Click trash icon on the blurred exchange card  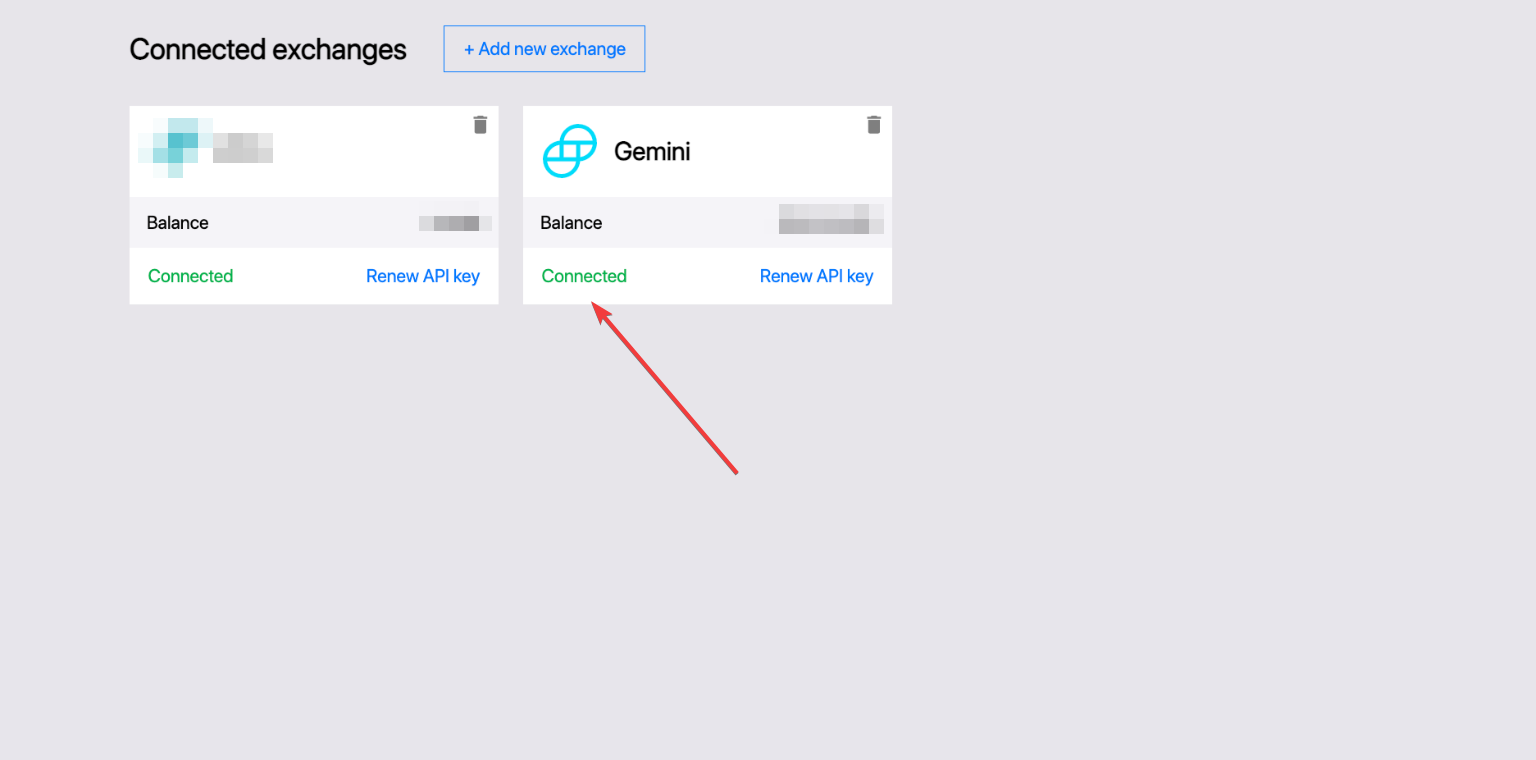[x=480, y=124]
